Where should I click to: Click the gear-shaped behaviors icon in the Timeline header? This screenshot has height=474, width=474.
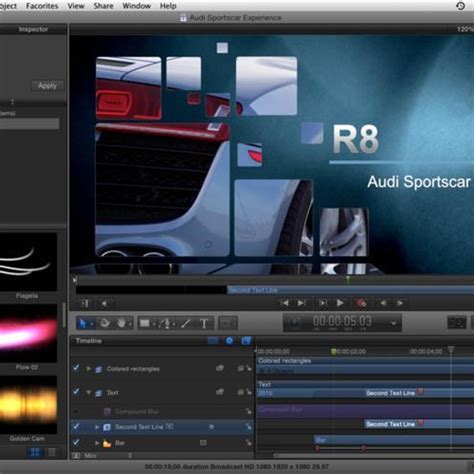coord(229,340)
